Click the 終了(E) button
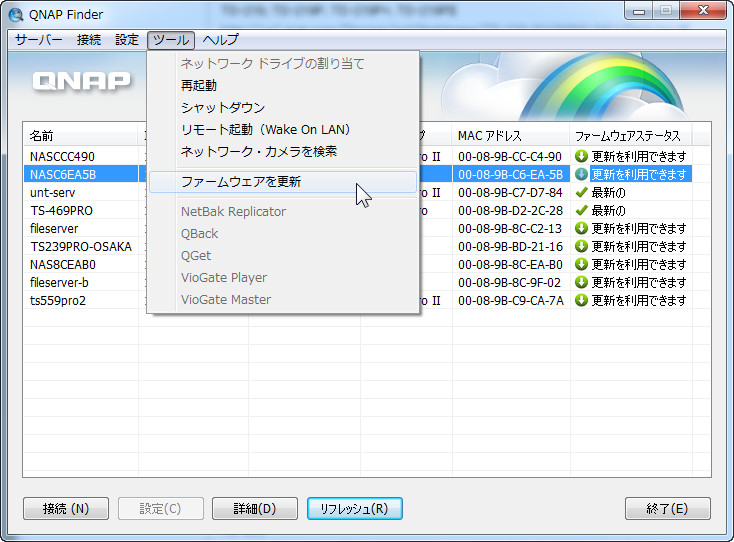Screen dimensions: 734x542 pos(668,508)
